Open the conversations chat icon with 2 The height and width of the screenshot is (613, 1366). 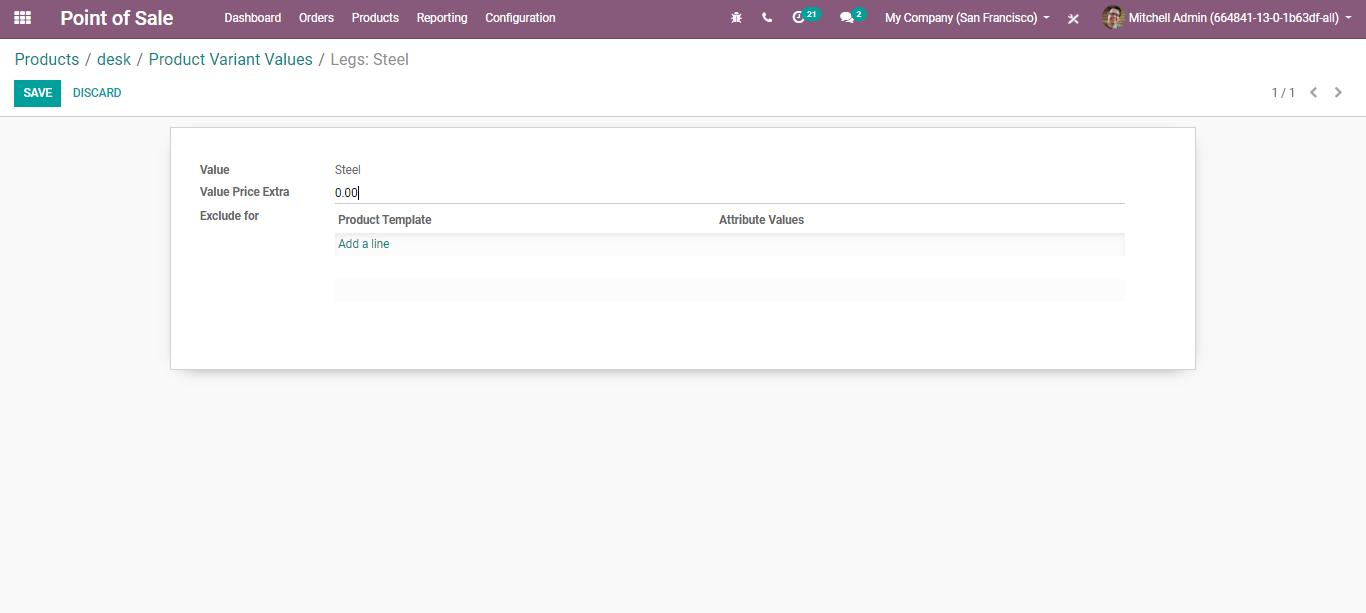[x=852, y=17]
